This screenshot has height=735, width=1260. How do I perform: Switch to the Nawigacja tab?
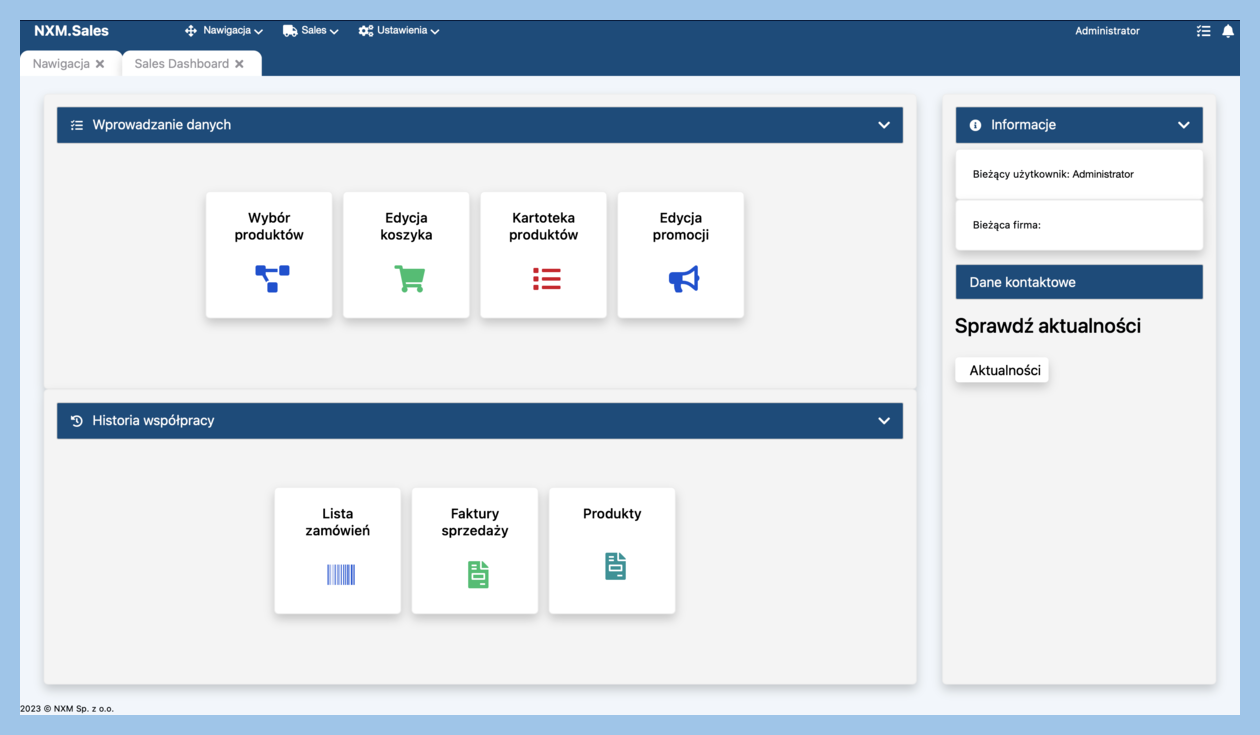[x=61, y=64]
